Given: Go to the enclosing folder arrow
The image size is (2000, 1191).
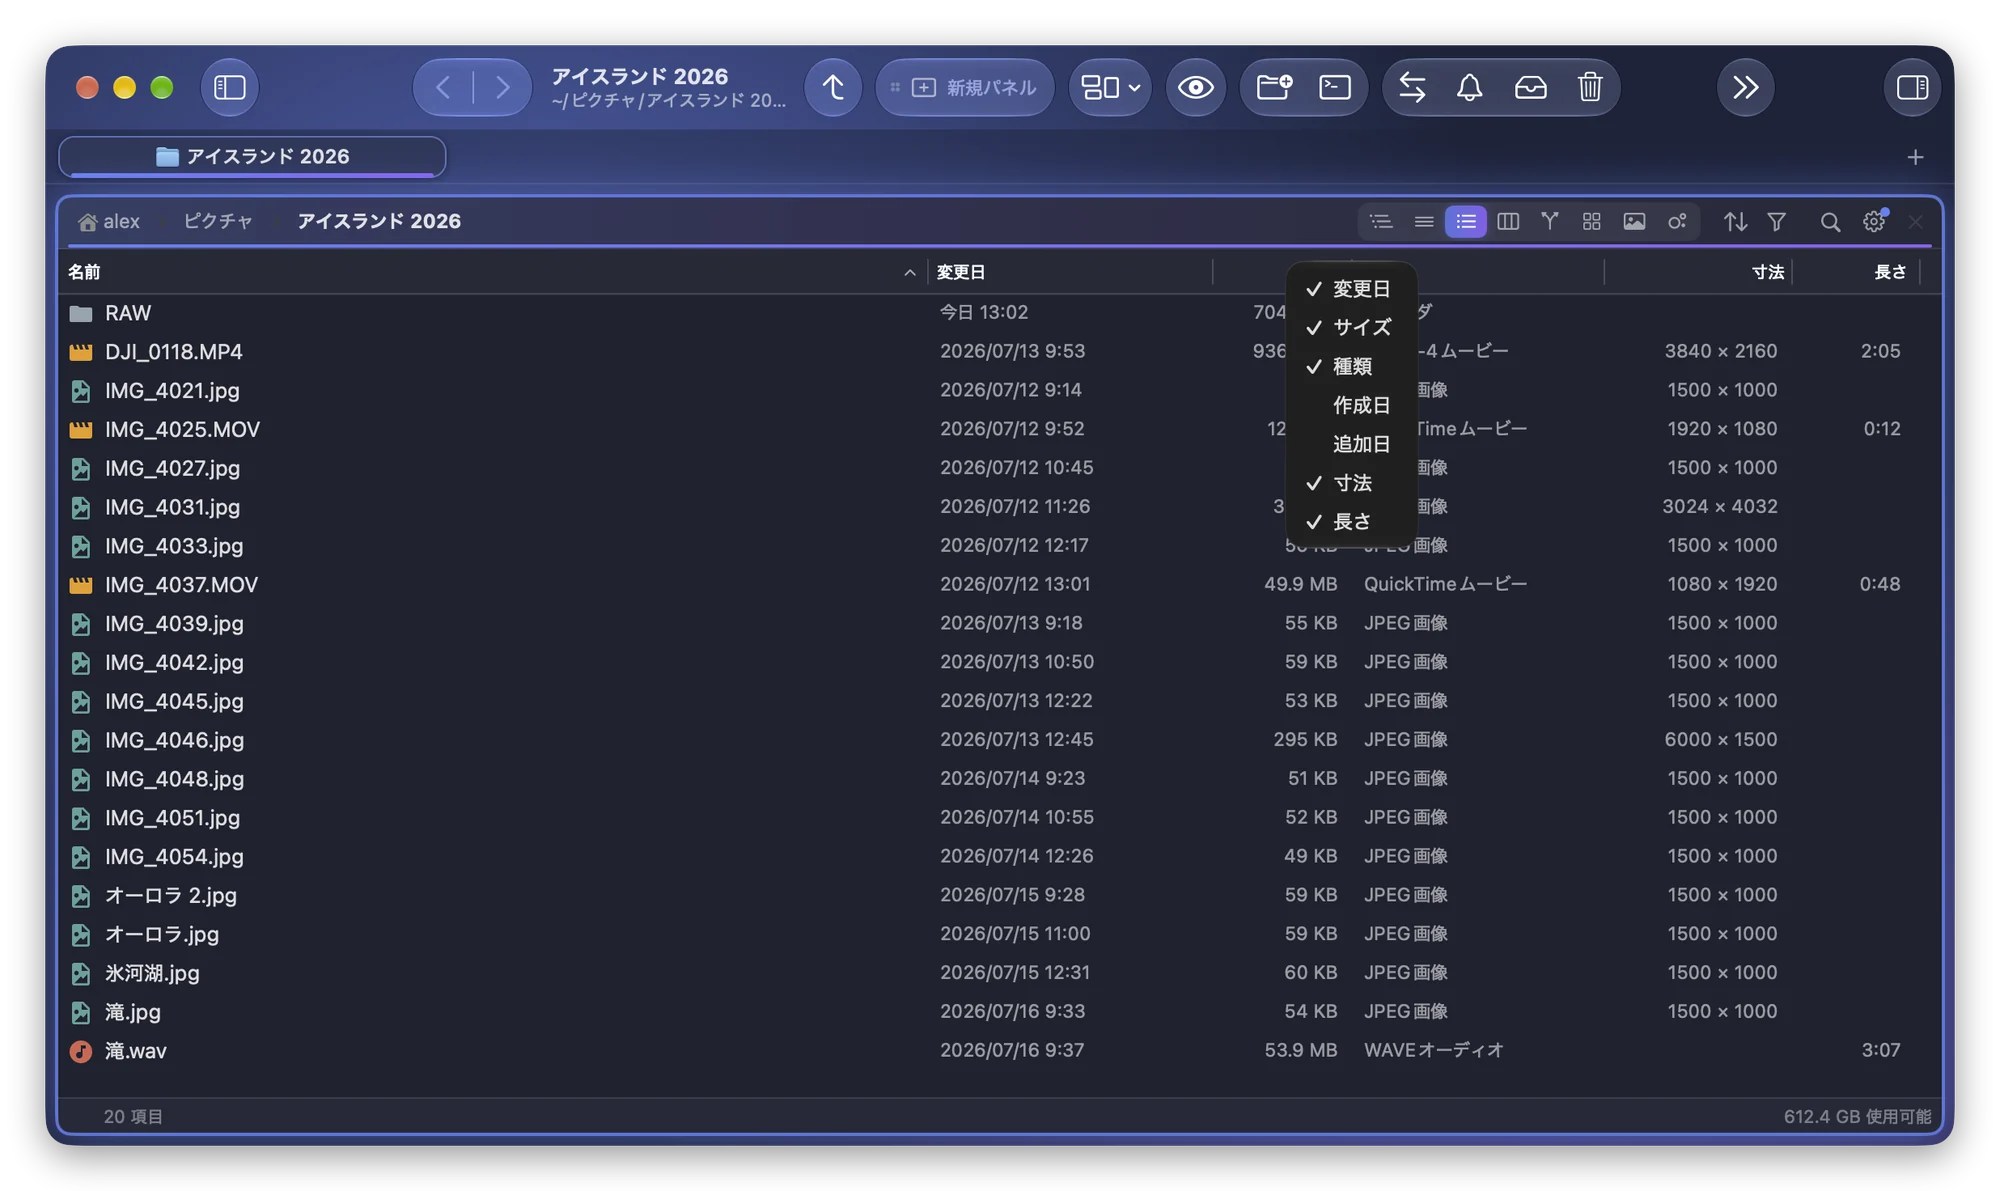Looking at the screenshot, I should pos(833,88).
